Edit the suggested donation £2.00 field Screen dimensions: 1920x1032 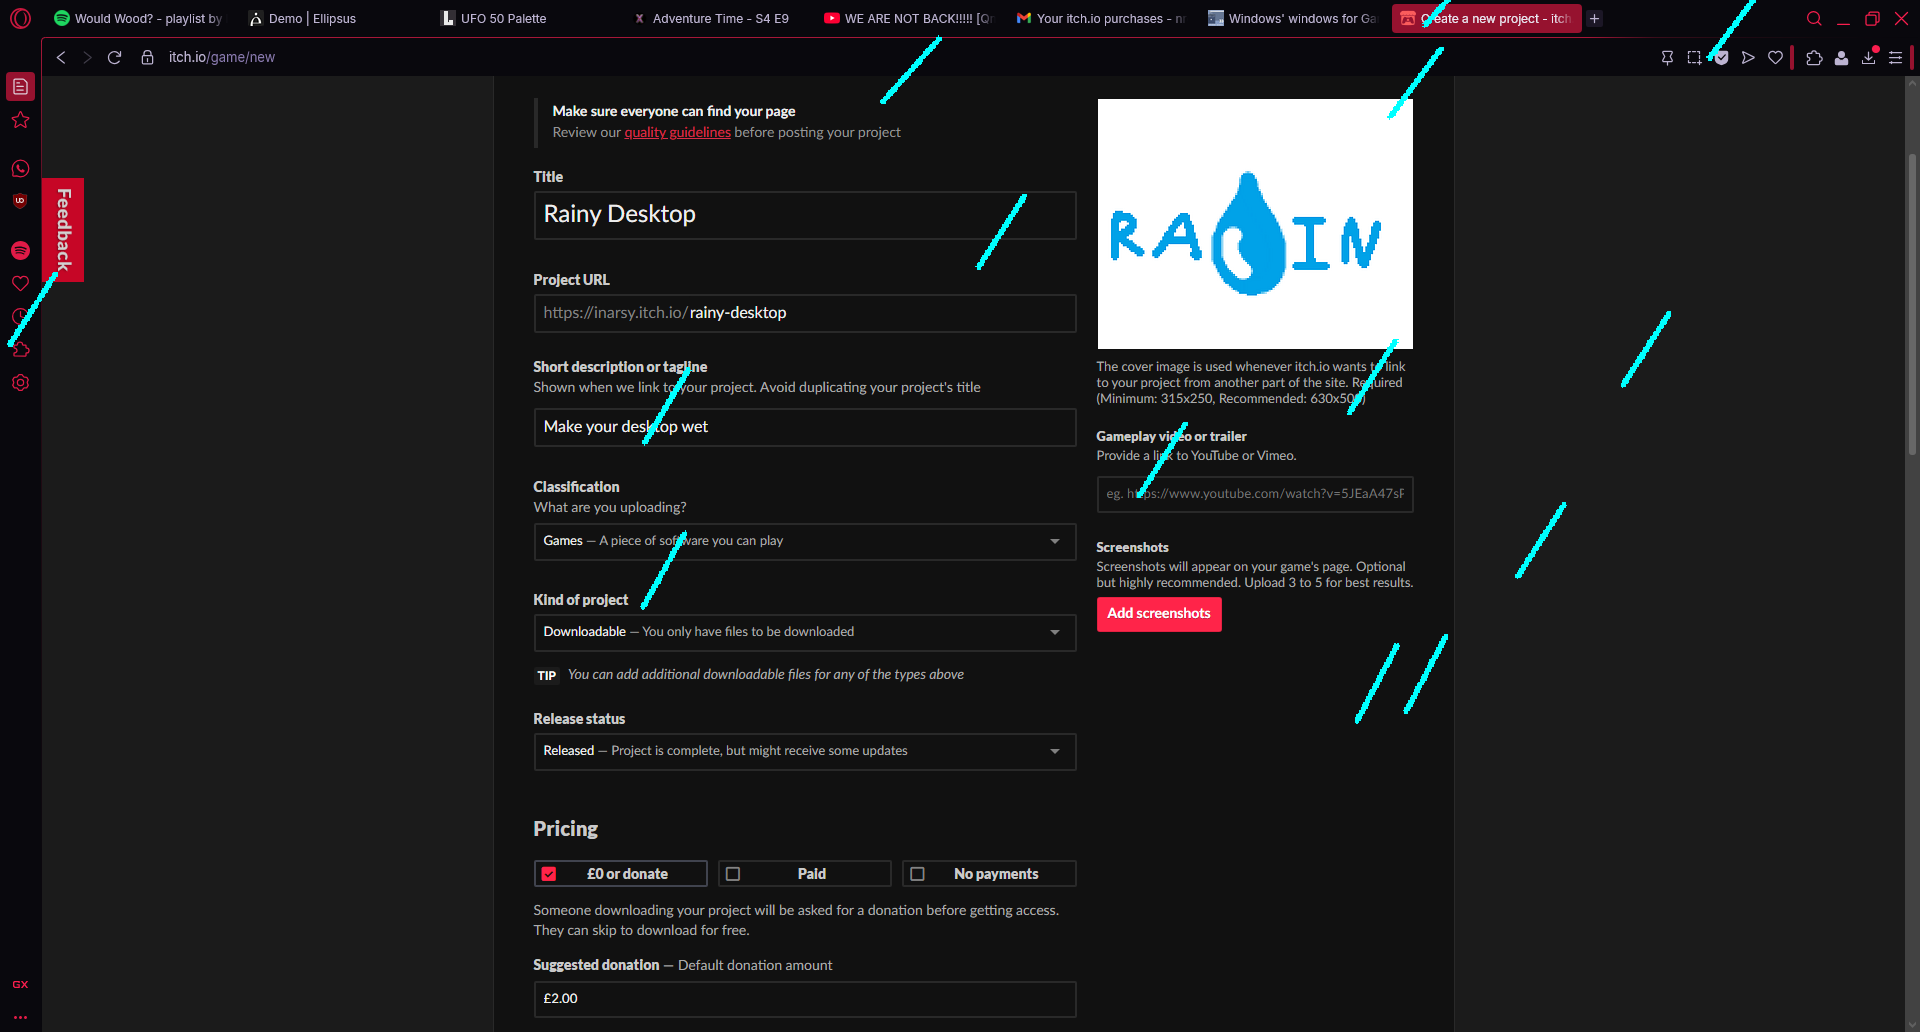point(805,999)
